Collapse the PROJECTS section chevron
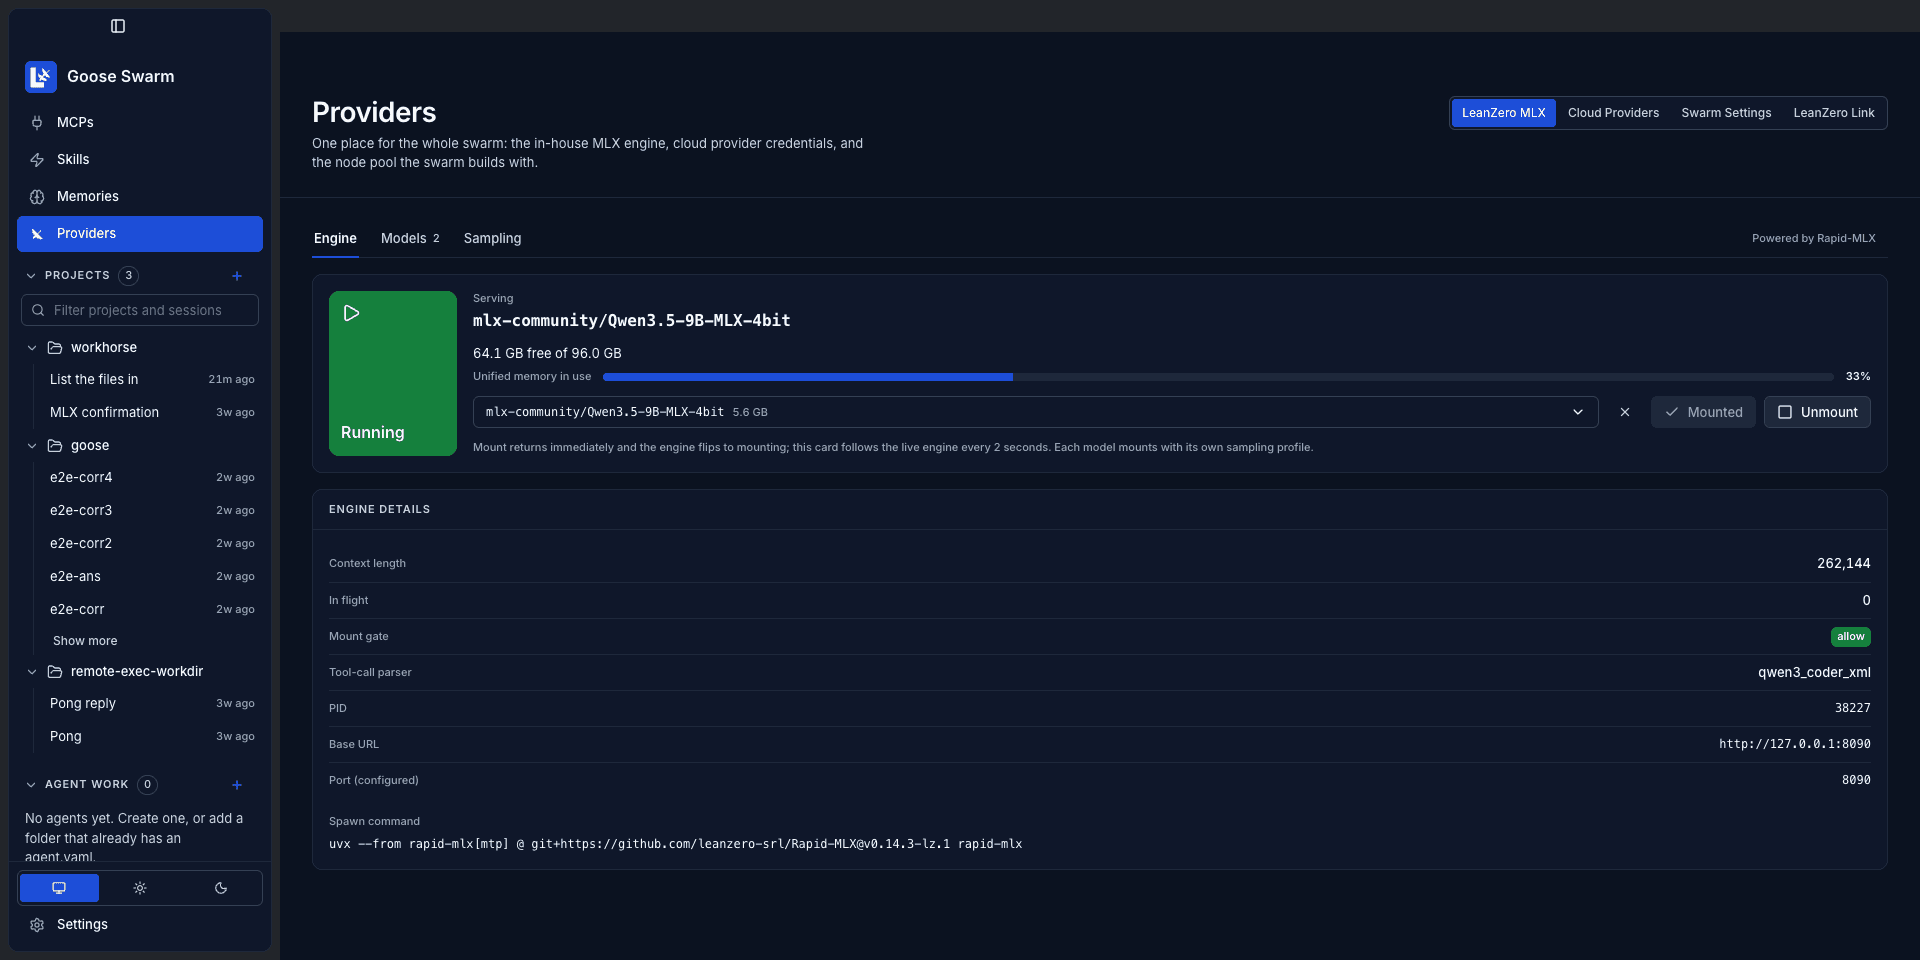1920x960 pixels. pyautogui.click(x=31, y=276)
